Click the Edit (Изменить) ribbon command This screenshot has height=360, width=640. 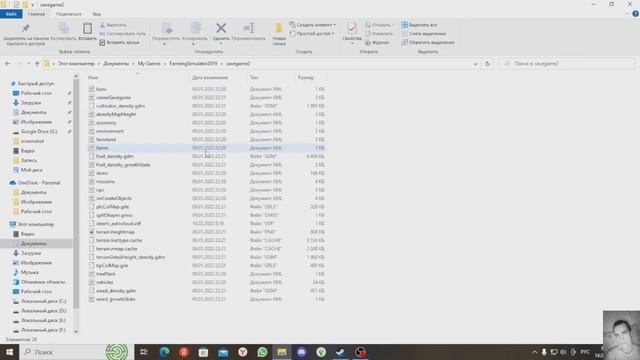pos(379,33)
